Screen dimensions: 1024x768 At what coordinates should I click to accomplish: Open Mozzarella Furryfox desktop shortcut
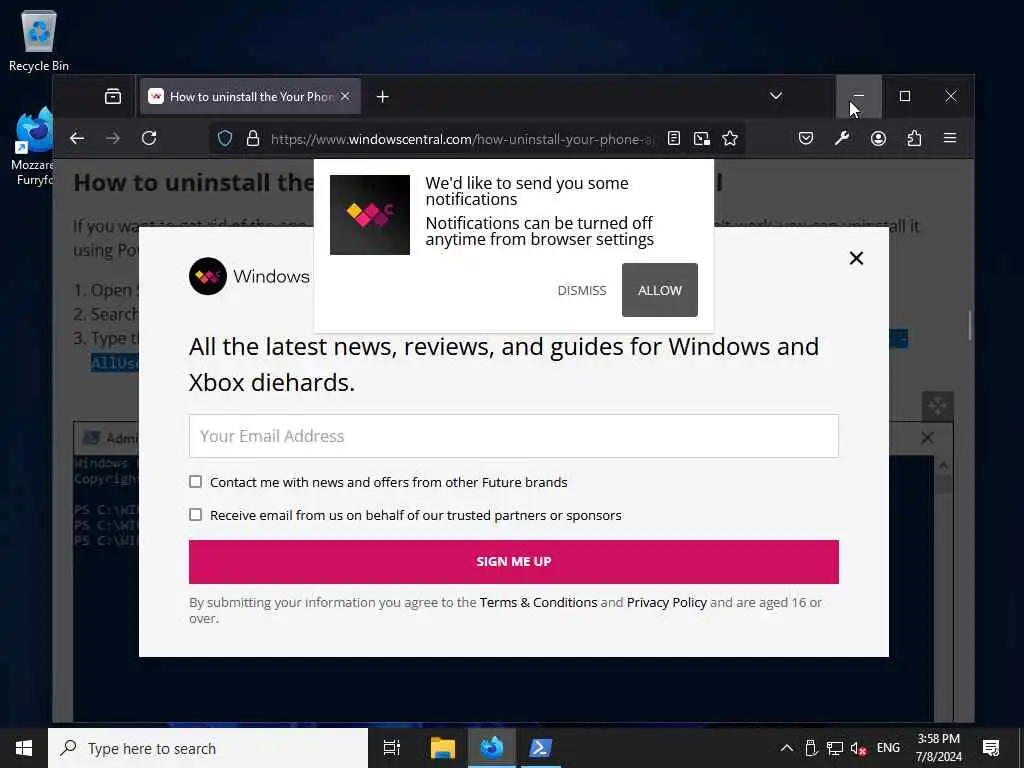[33, 147]
